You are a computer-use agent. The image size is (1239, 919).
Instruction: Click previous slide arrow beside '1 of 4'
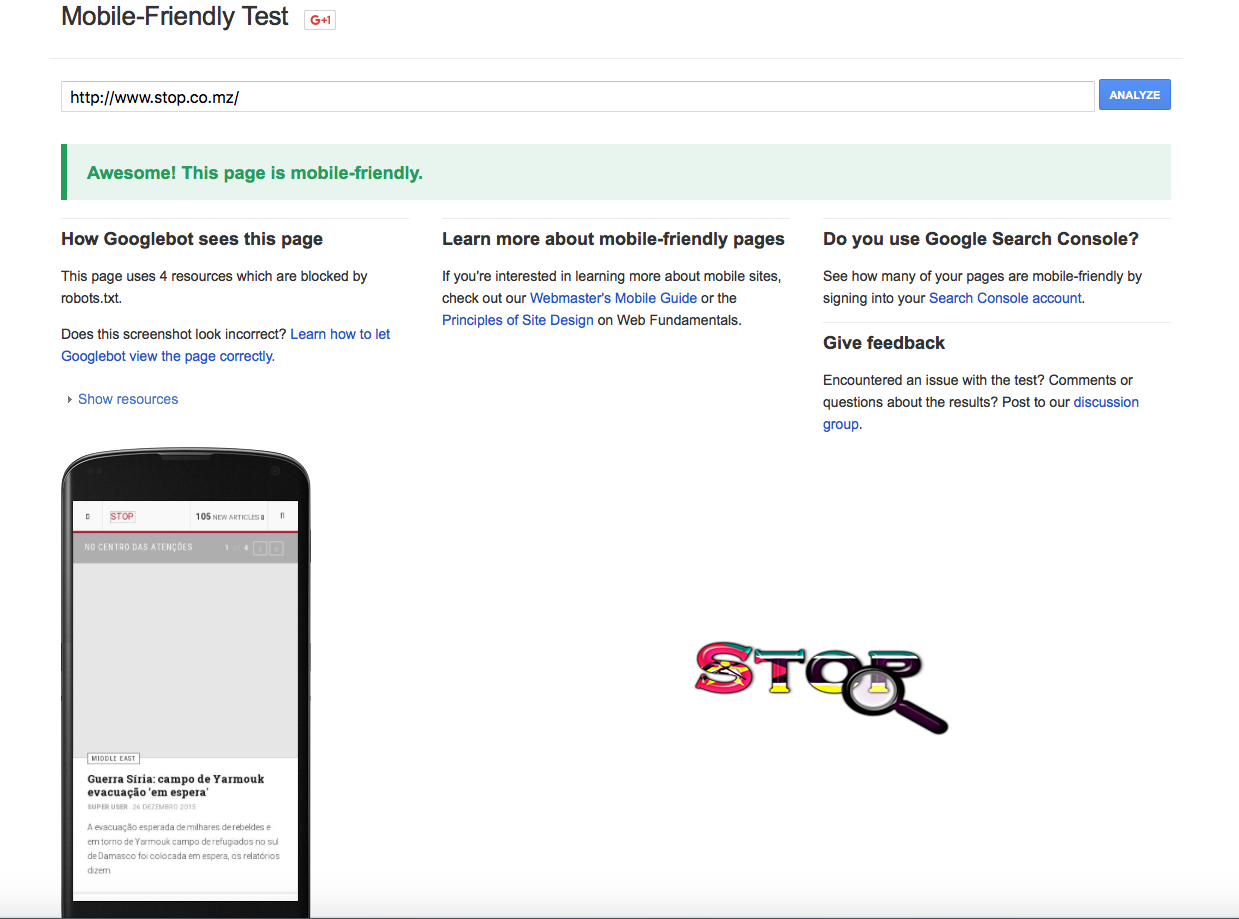[x=260, y=548]
